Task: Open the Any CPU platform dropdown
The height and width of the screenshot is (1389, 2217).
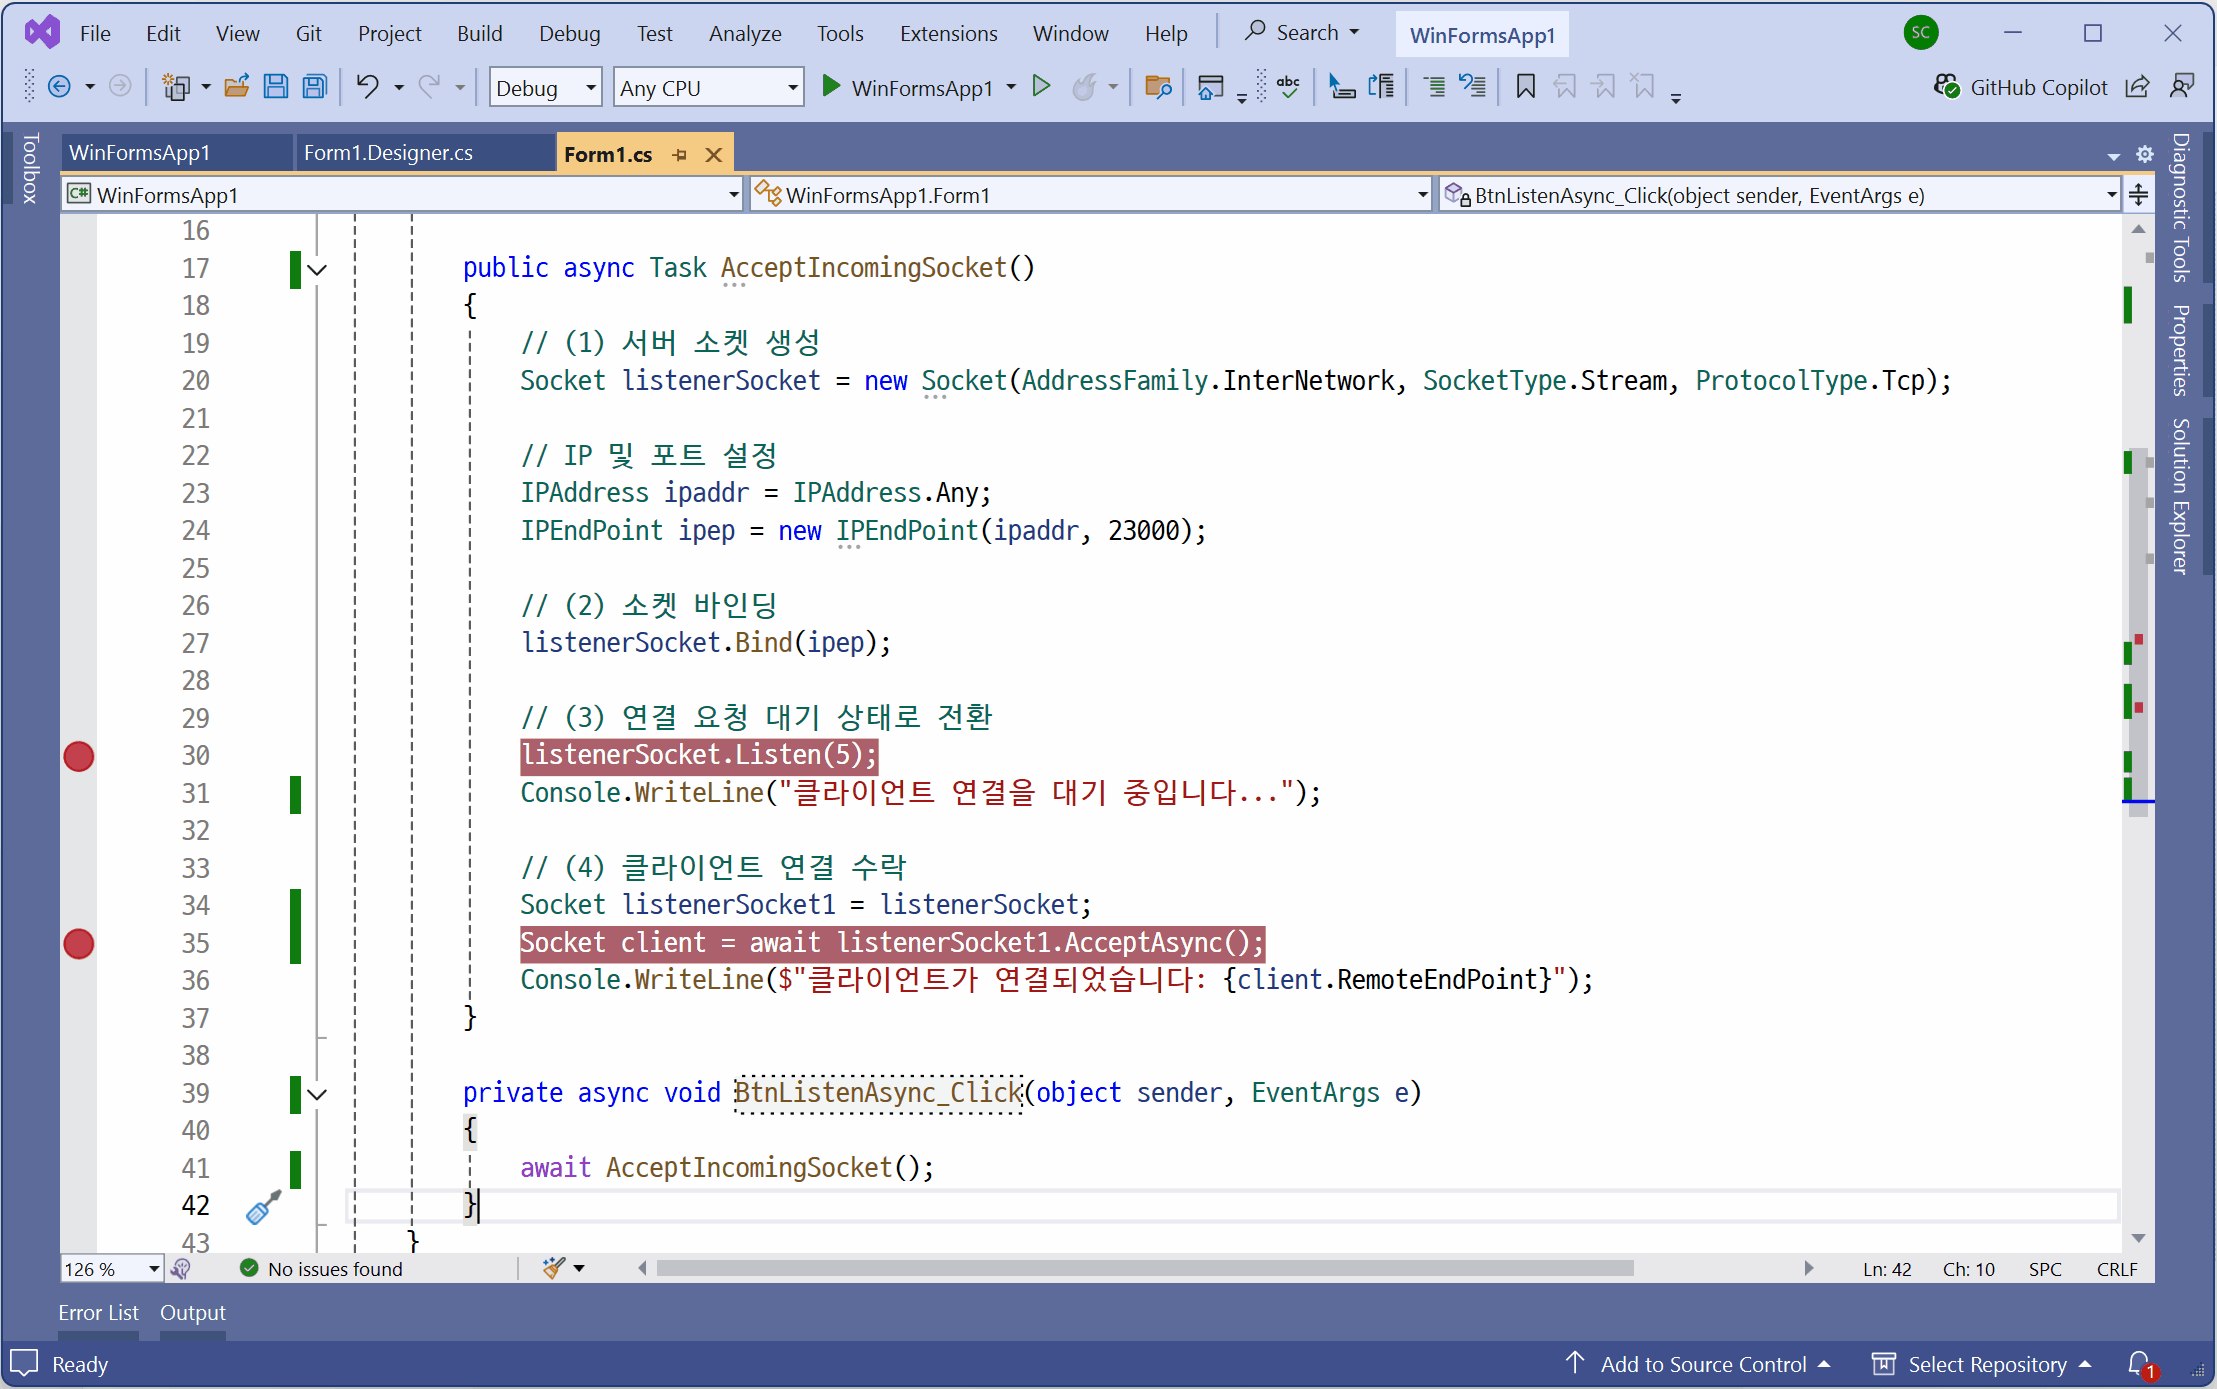Action: 792,88
